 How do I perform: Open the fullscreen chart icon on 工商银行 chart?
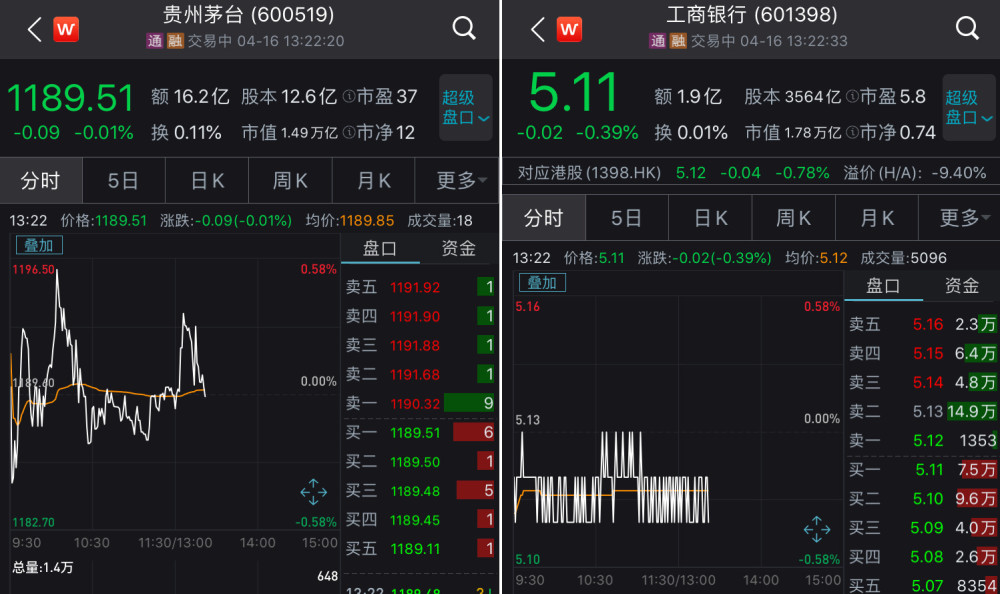(x=816, y=530)
